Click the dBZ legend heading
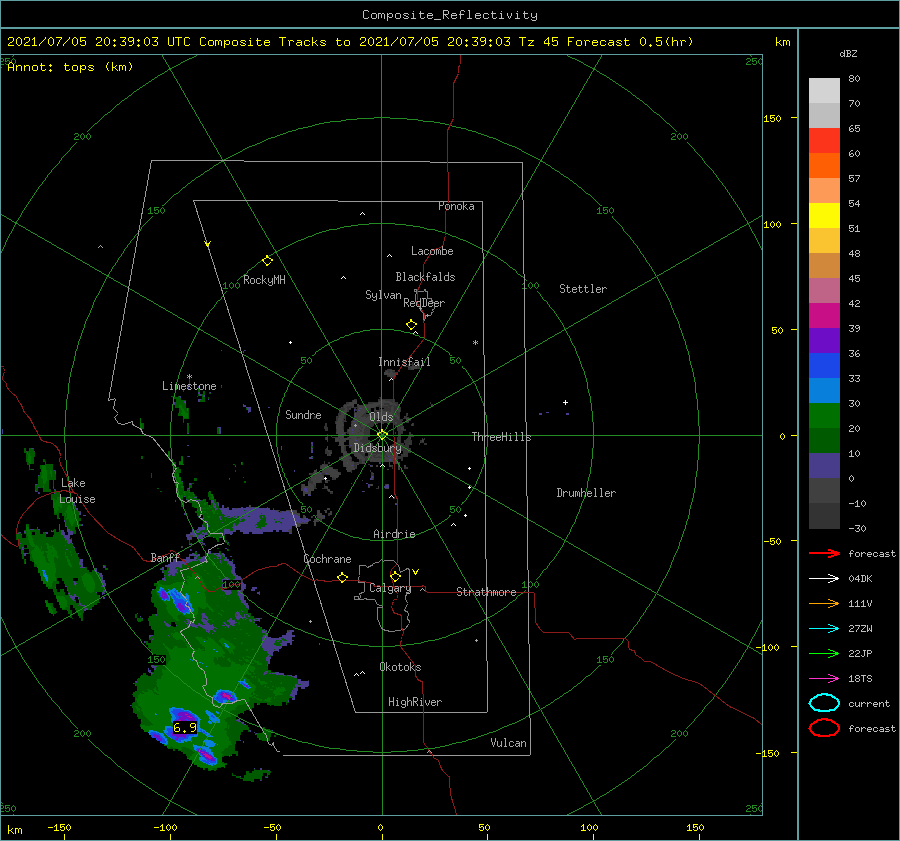 coord(848,54)
